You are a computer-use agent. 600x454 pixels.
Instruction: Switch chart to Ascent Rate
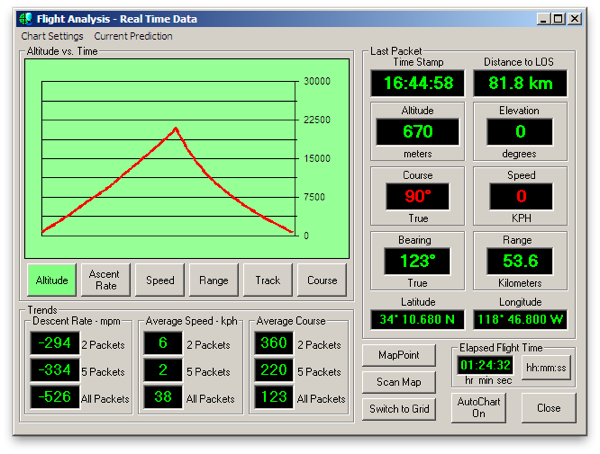click(x=104, y=281)
